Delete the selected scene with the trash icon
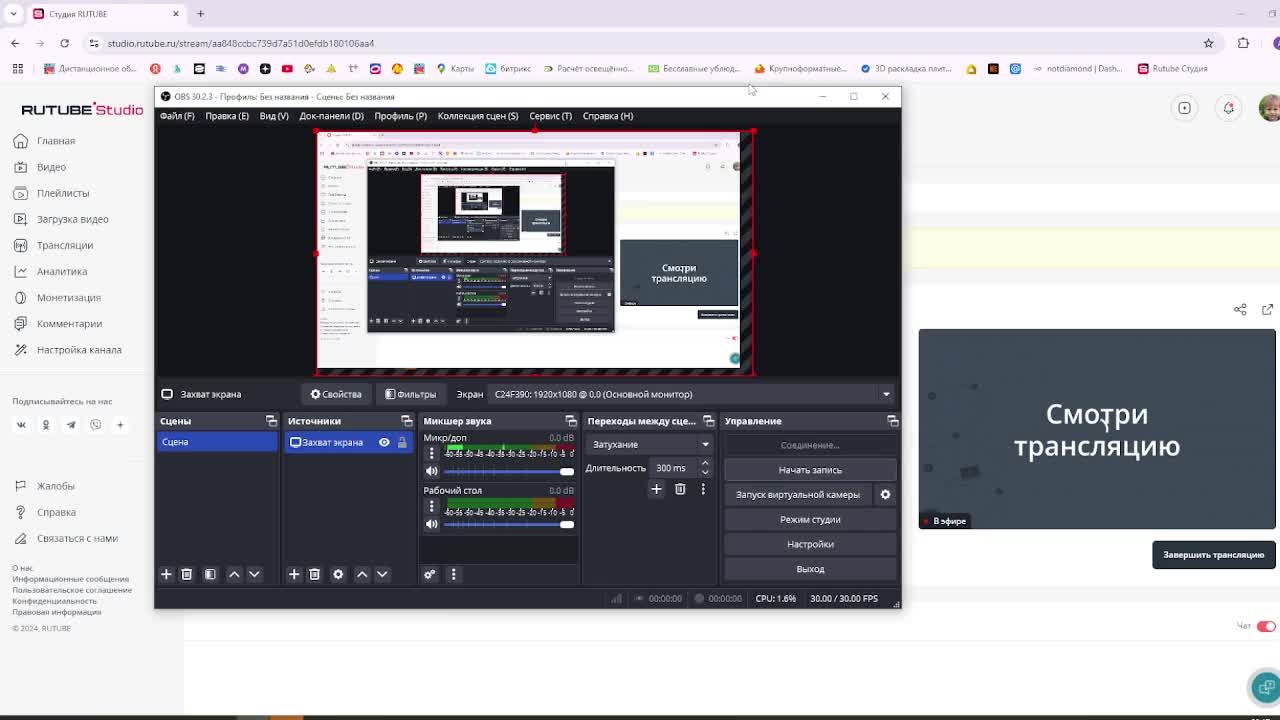 [186, 574]
